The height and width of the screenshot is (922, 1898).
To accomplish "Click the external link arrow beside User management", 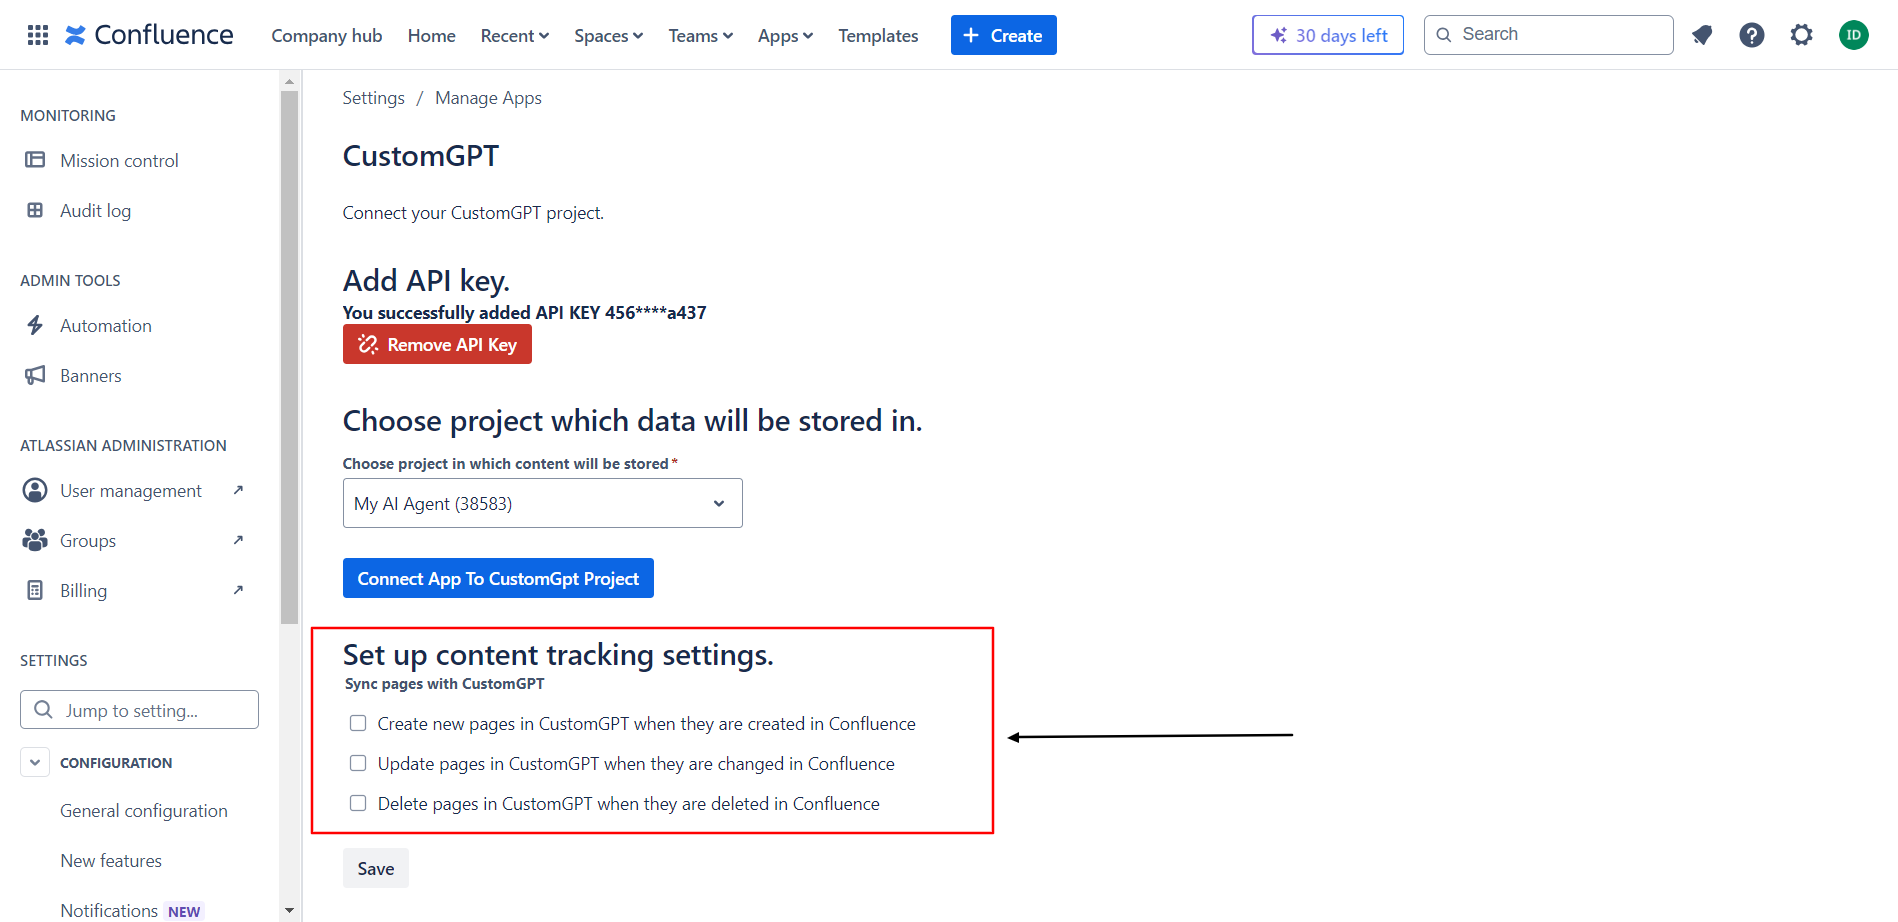I will [238, 490].
